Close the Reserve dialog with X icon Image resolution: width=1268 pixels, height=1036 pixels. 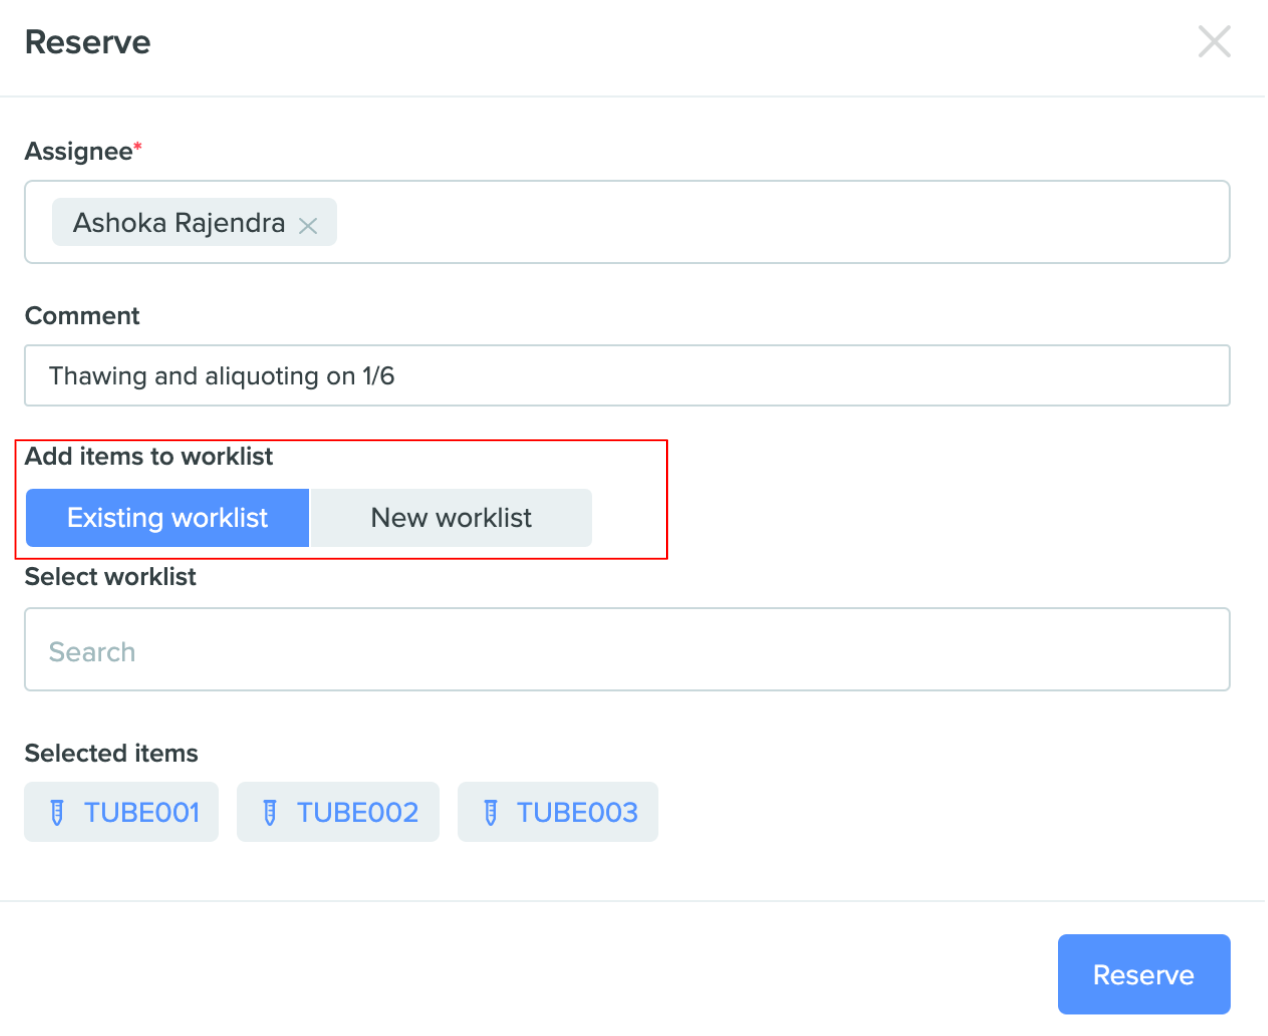[1214, 42]
